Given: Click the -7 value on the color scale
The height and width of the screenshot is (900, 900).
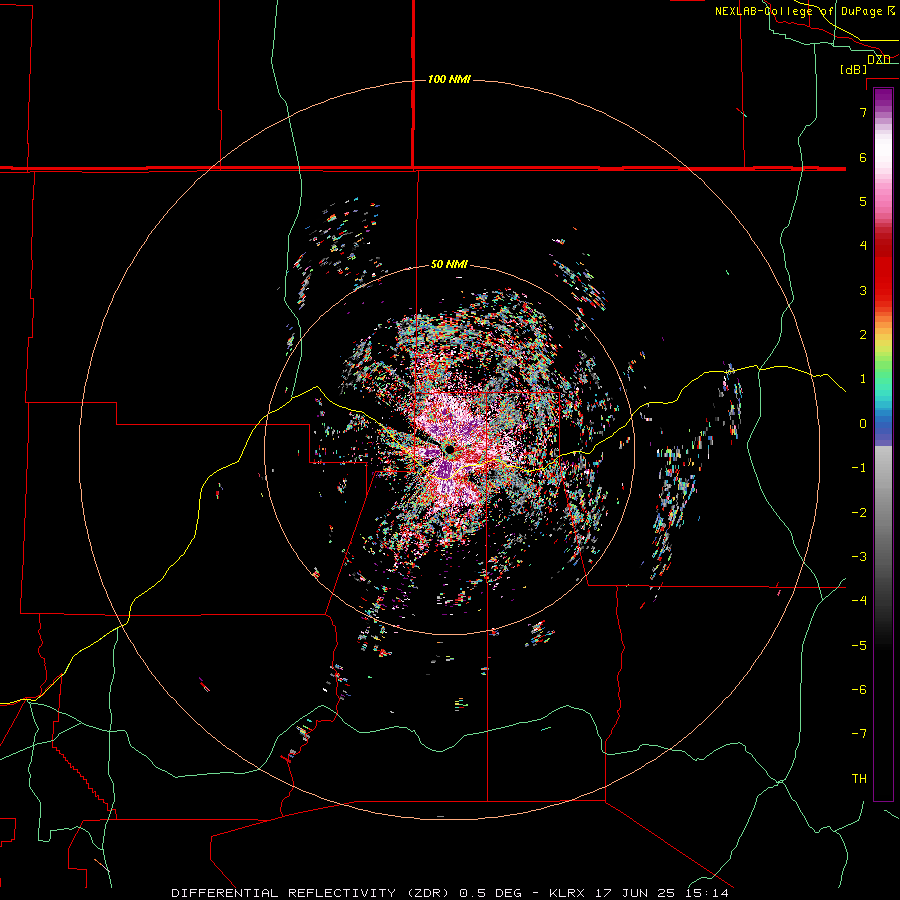Looking at the screenshot, I should coord(859,734).
